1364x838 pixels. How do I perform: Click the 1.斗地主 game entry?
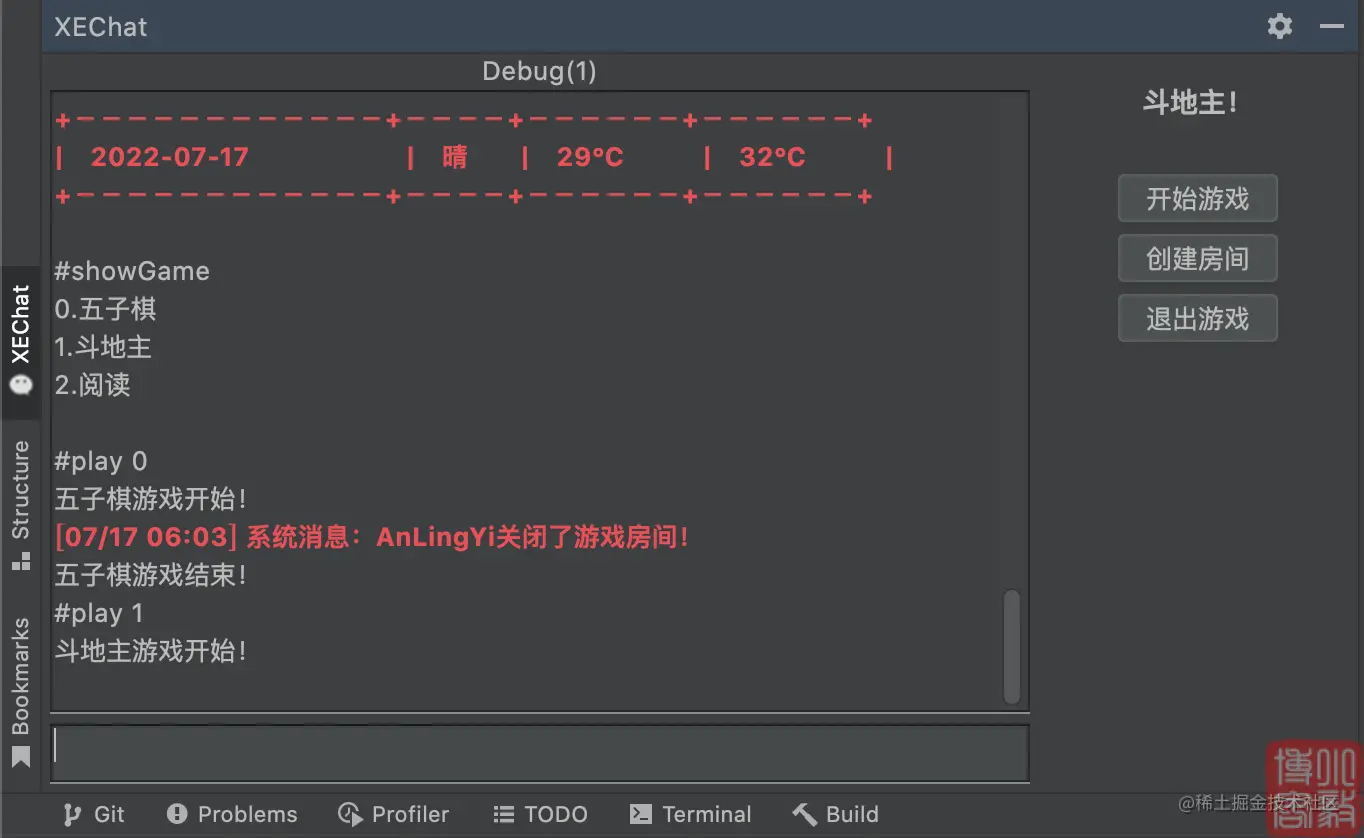[x=104, y=347]
